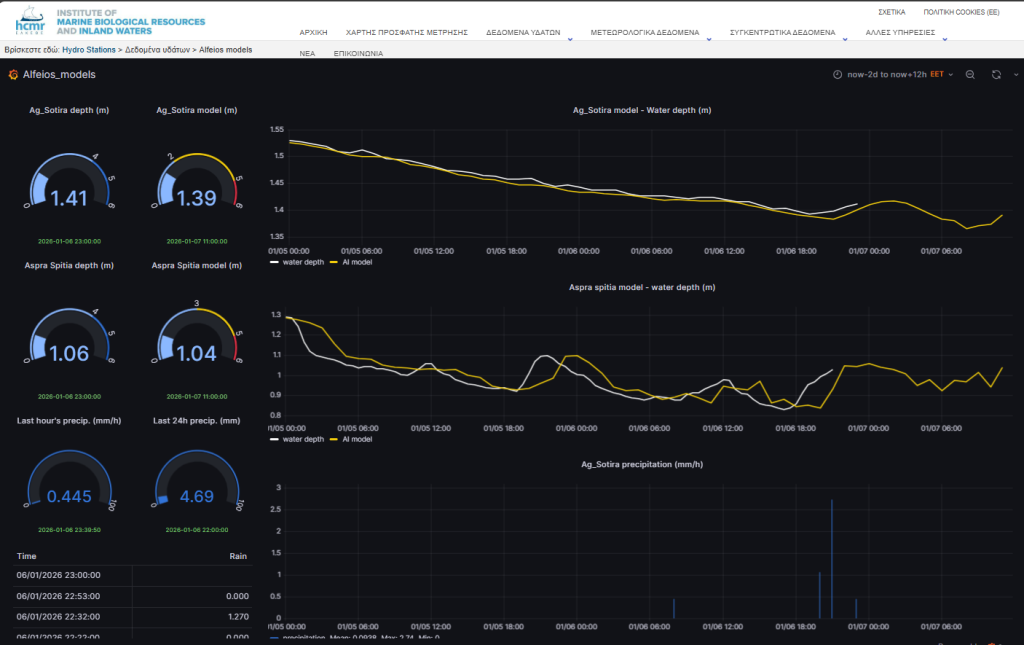Click the tallest precipitation bar in chart
1024x645 pixels.
point(831,558)
